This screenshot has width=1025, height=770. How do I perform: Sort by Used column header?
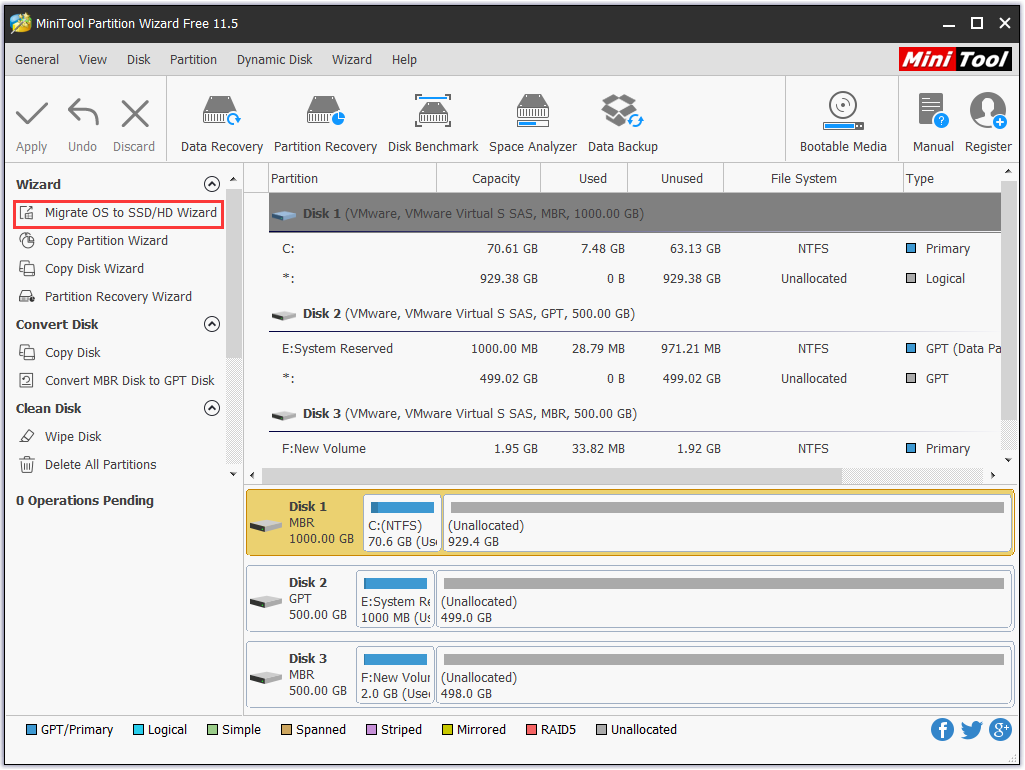(584, 178)
